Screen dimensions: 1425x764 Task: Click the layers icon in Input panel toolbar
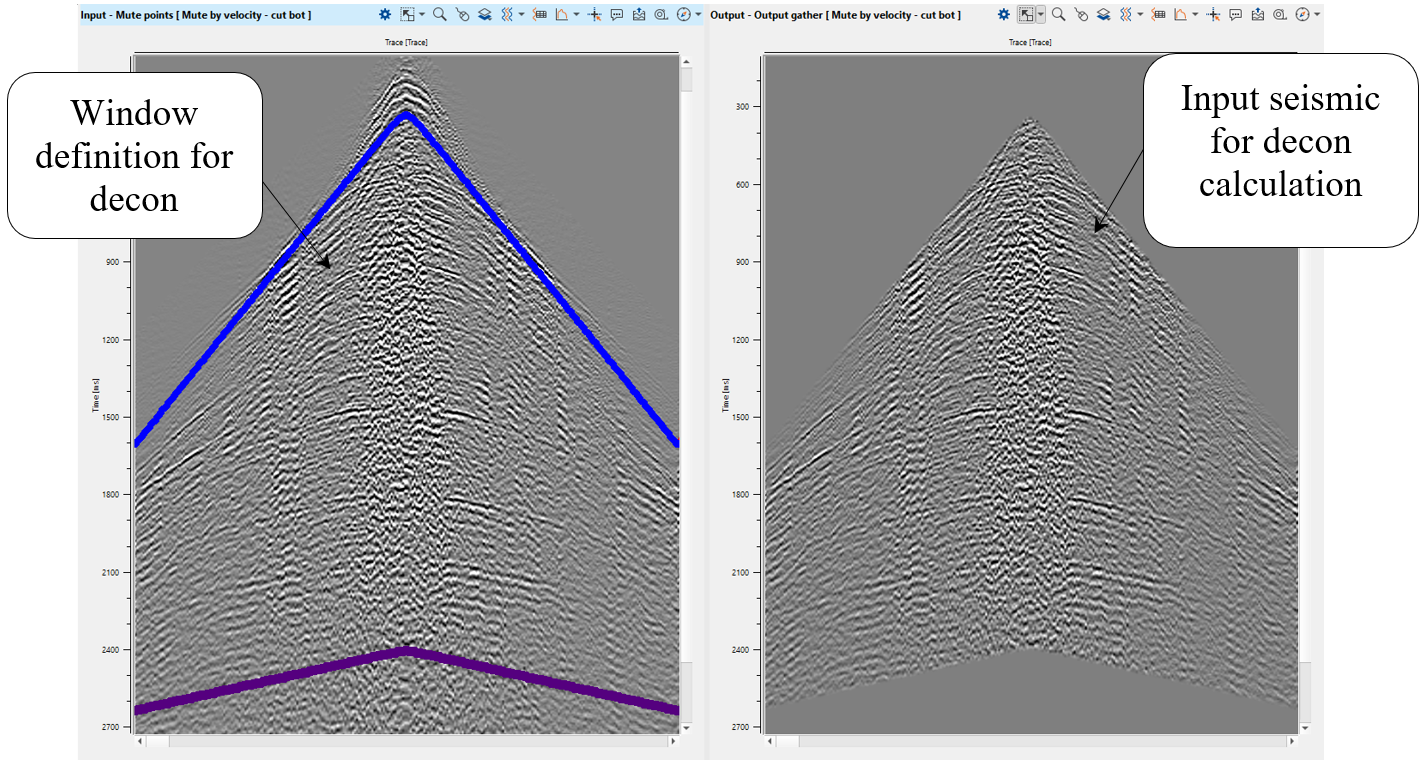(x=485, y=15)
